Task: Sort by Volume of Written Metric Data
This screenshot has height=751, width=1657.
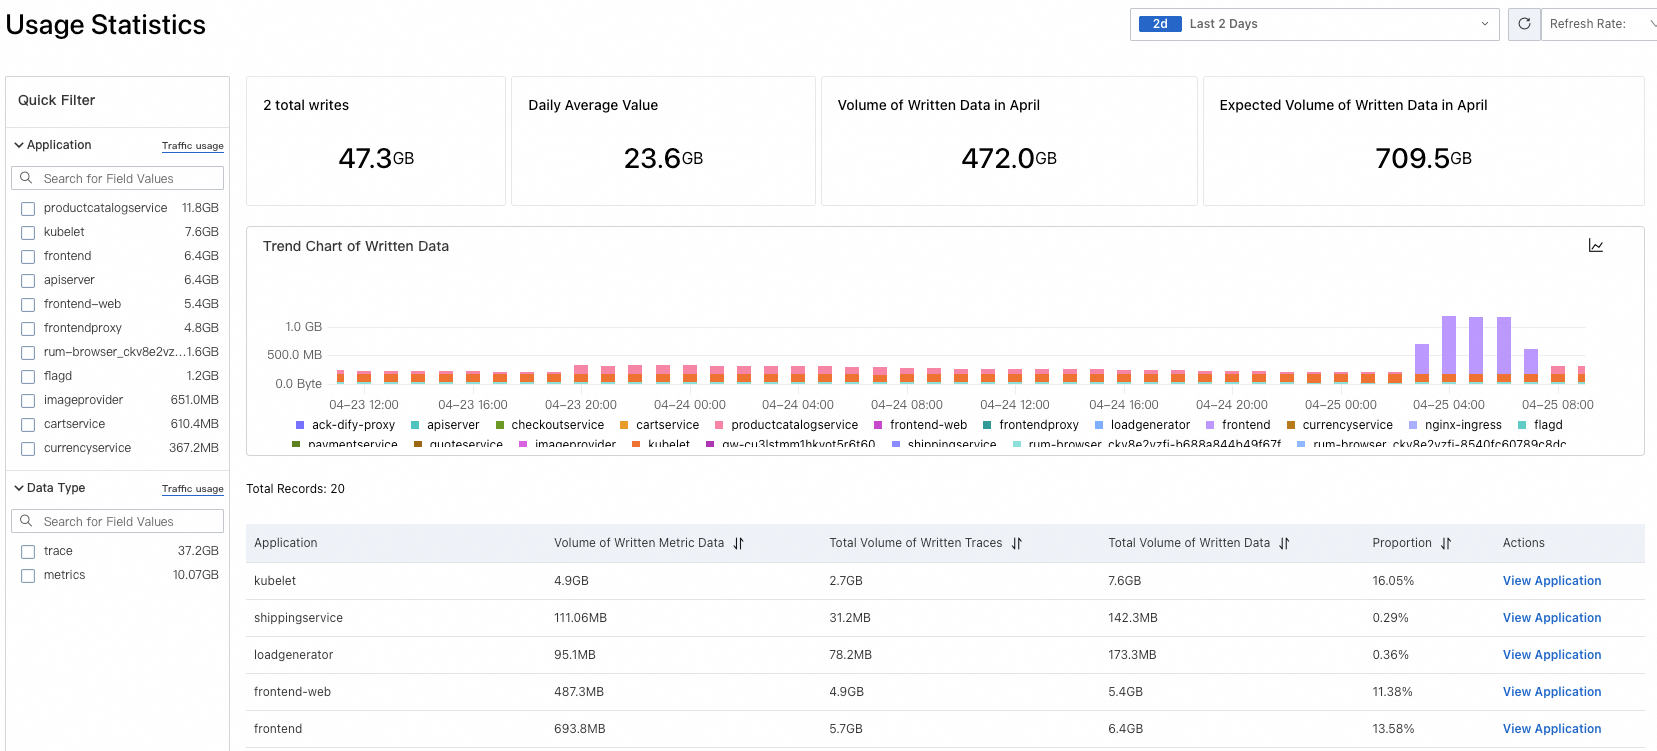Action: [x=738, y=543]
